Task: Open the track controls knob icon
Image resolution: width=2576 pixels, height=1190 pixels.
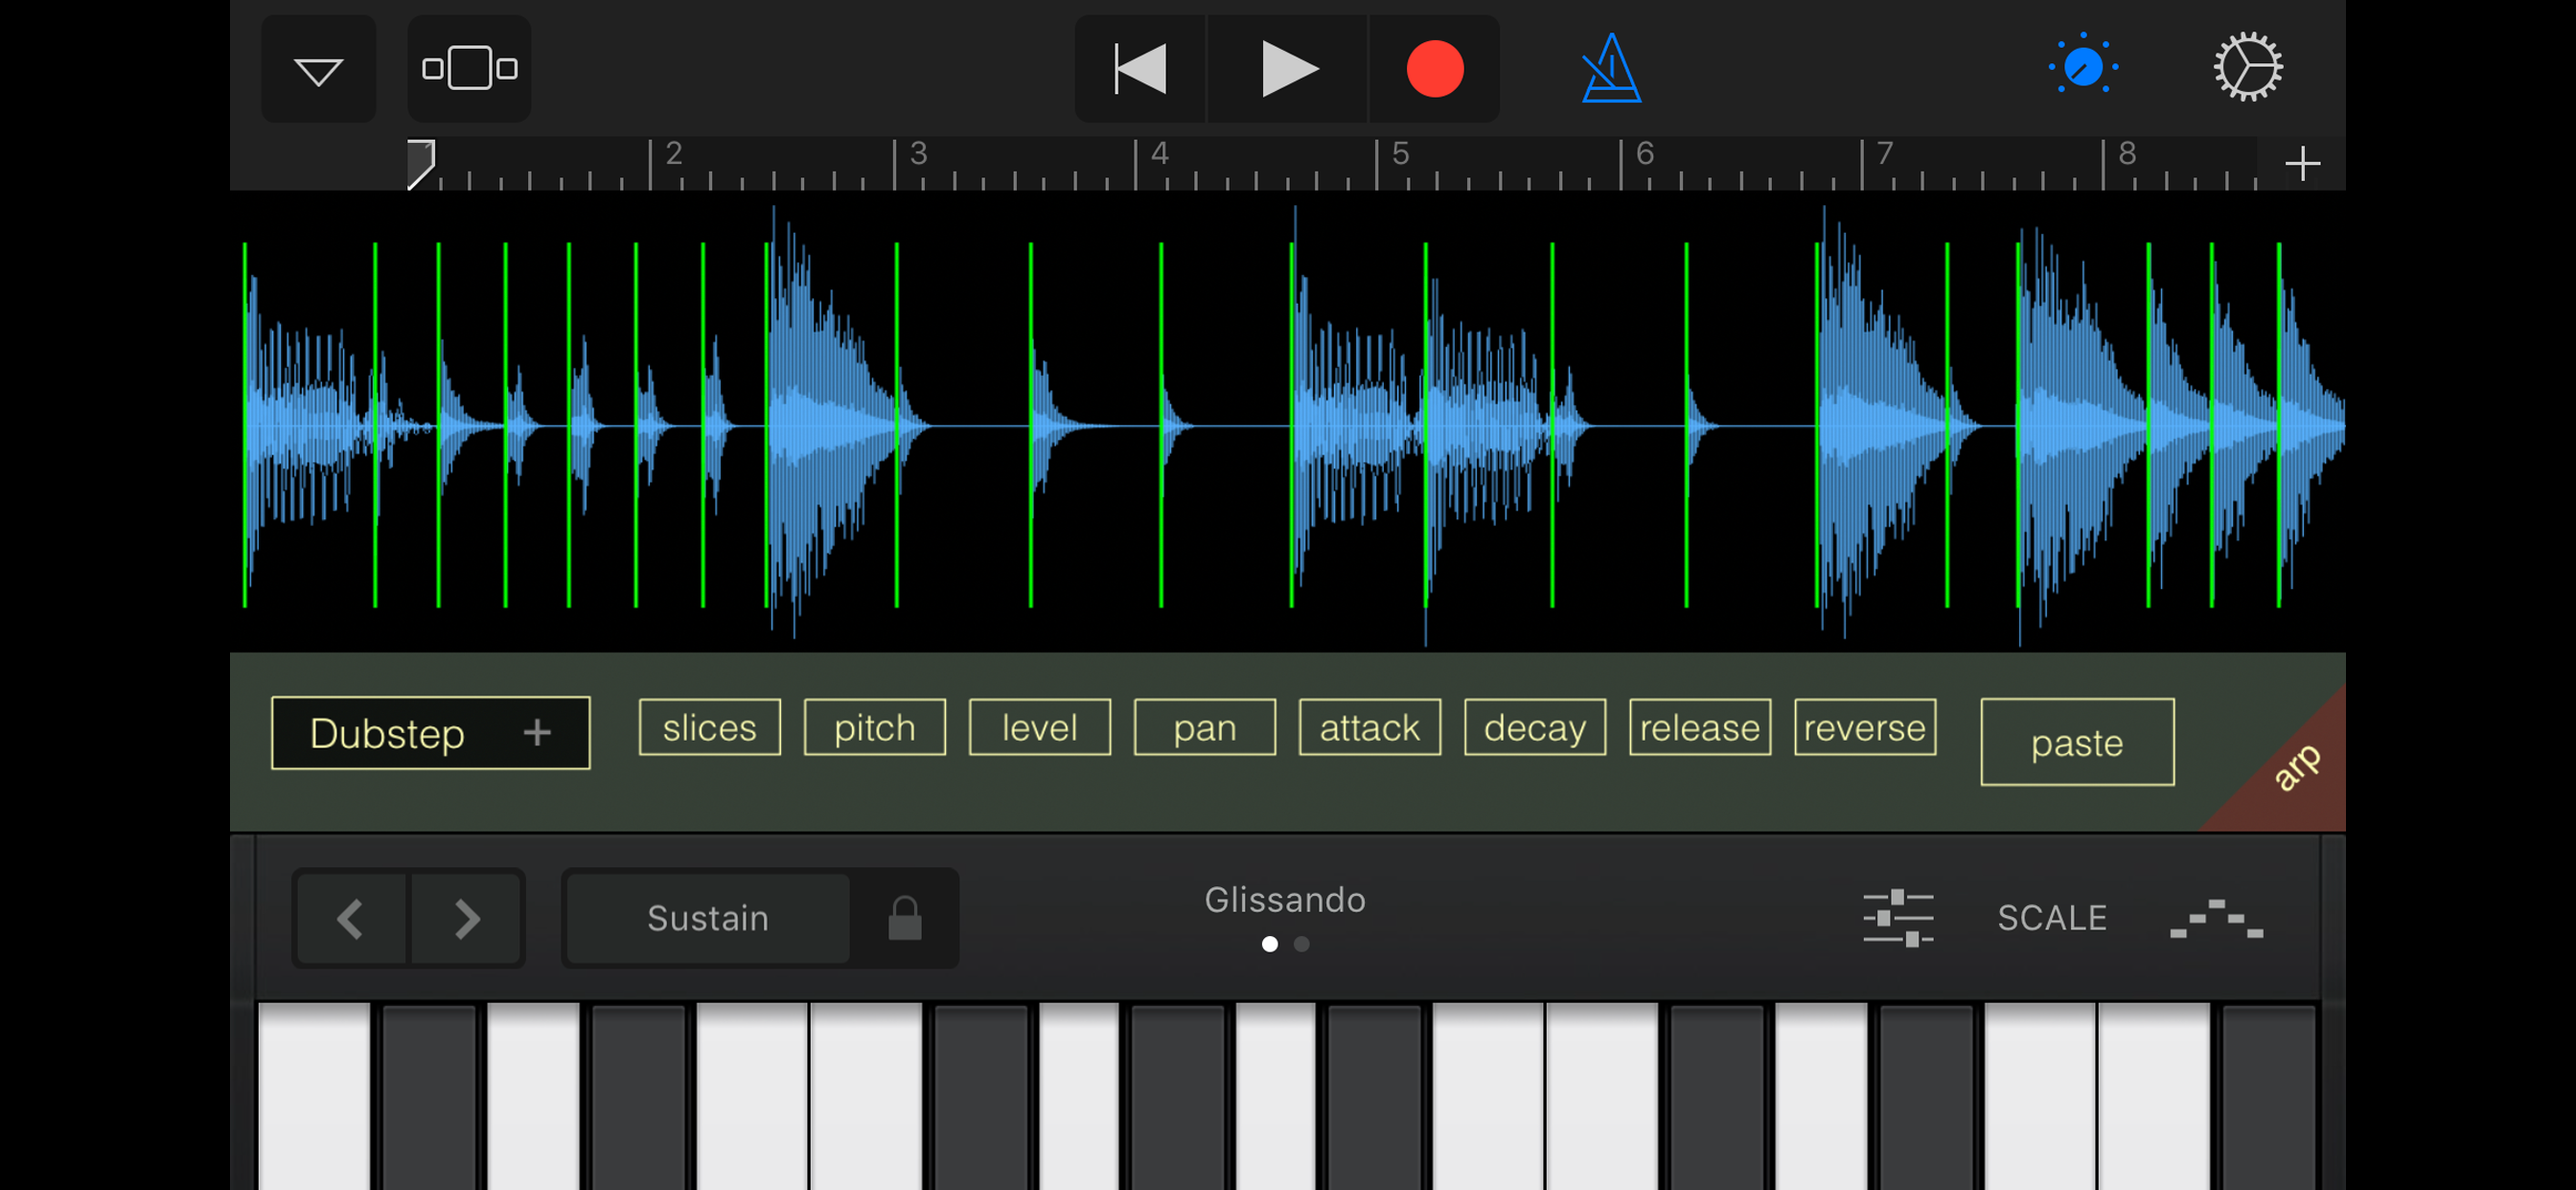Action: pos(2082,68)
